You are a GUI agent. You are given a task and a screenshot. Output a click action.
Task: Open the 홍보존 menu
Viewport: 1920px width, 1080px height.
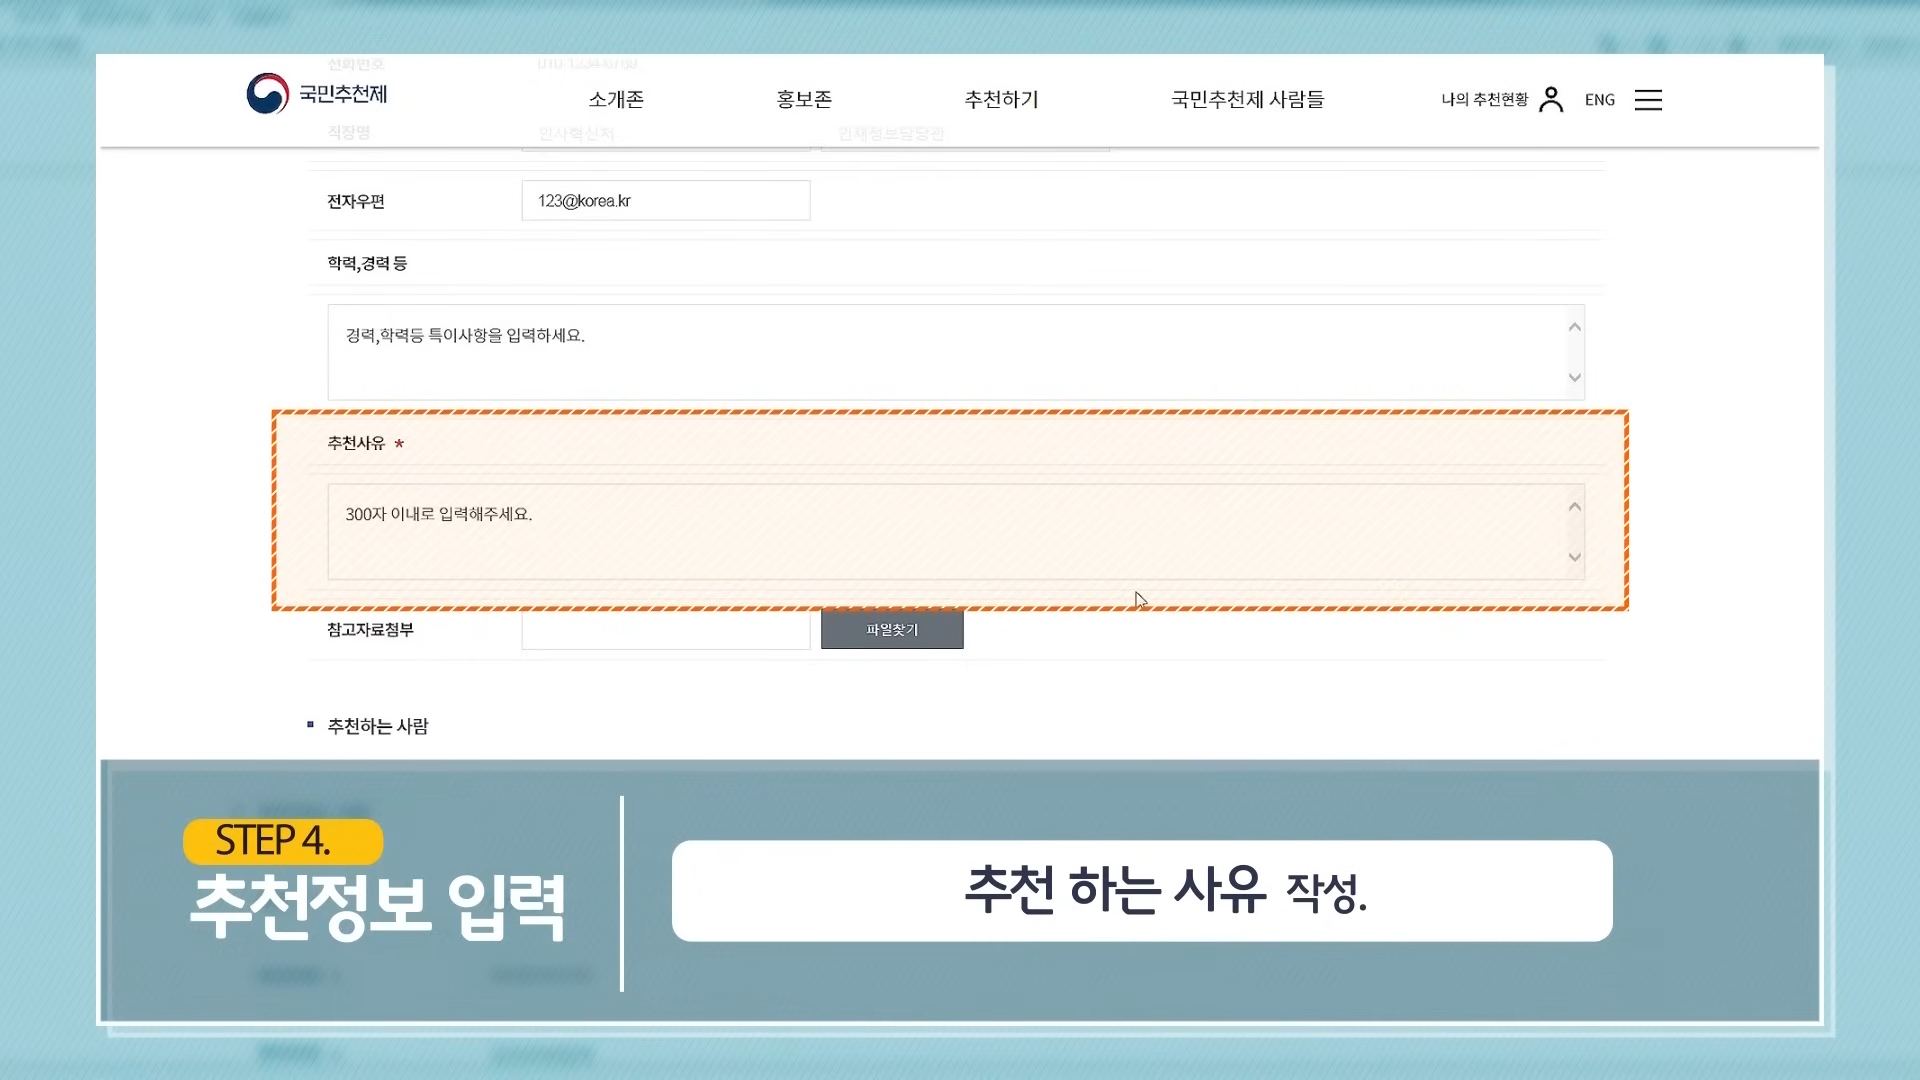point(804,99)
